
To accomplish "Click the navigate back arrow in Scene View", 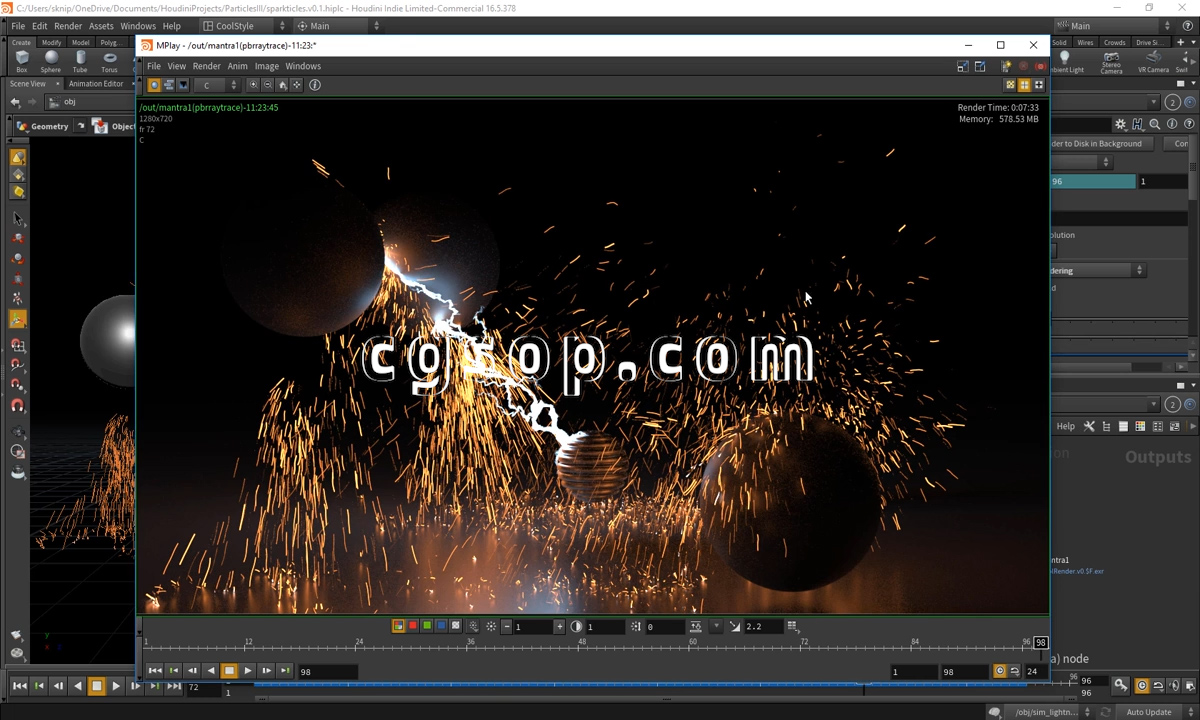I will 15,102.
